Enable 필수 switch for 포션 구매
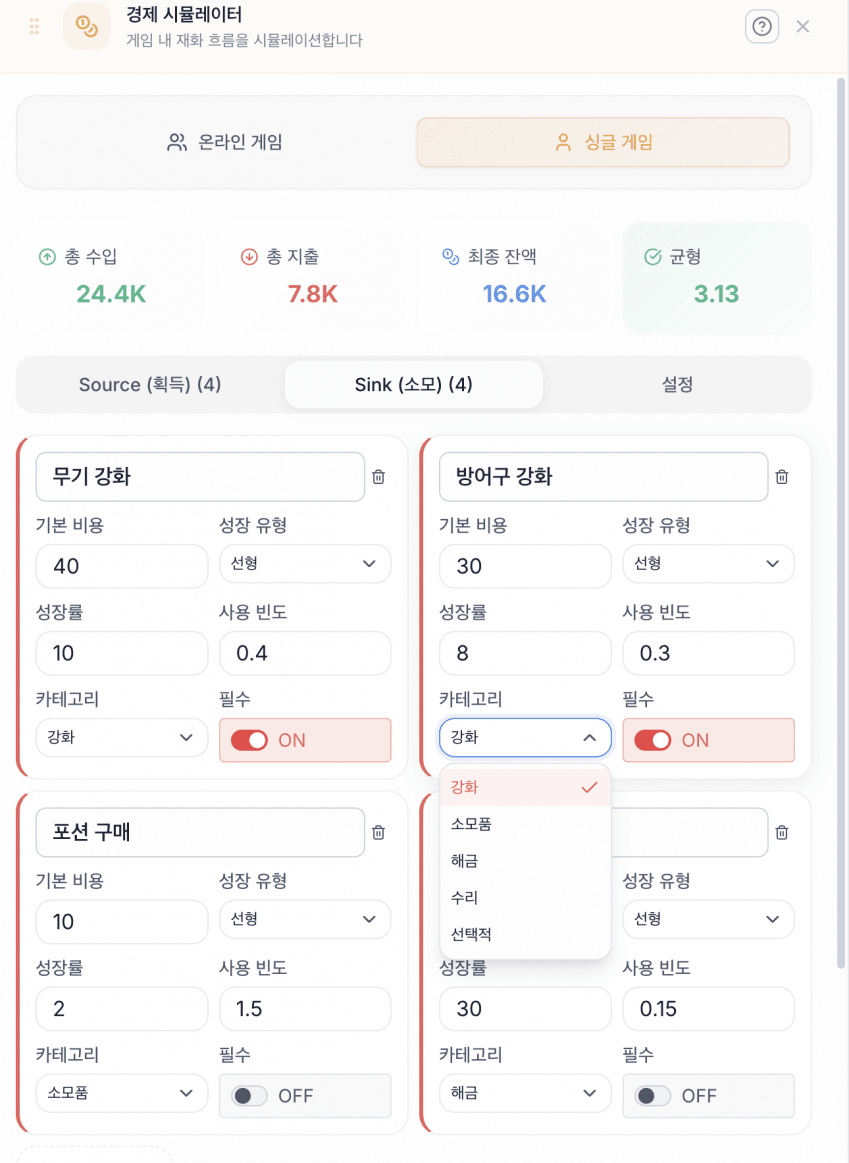 [x=250, y=1096]
